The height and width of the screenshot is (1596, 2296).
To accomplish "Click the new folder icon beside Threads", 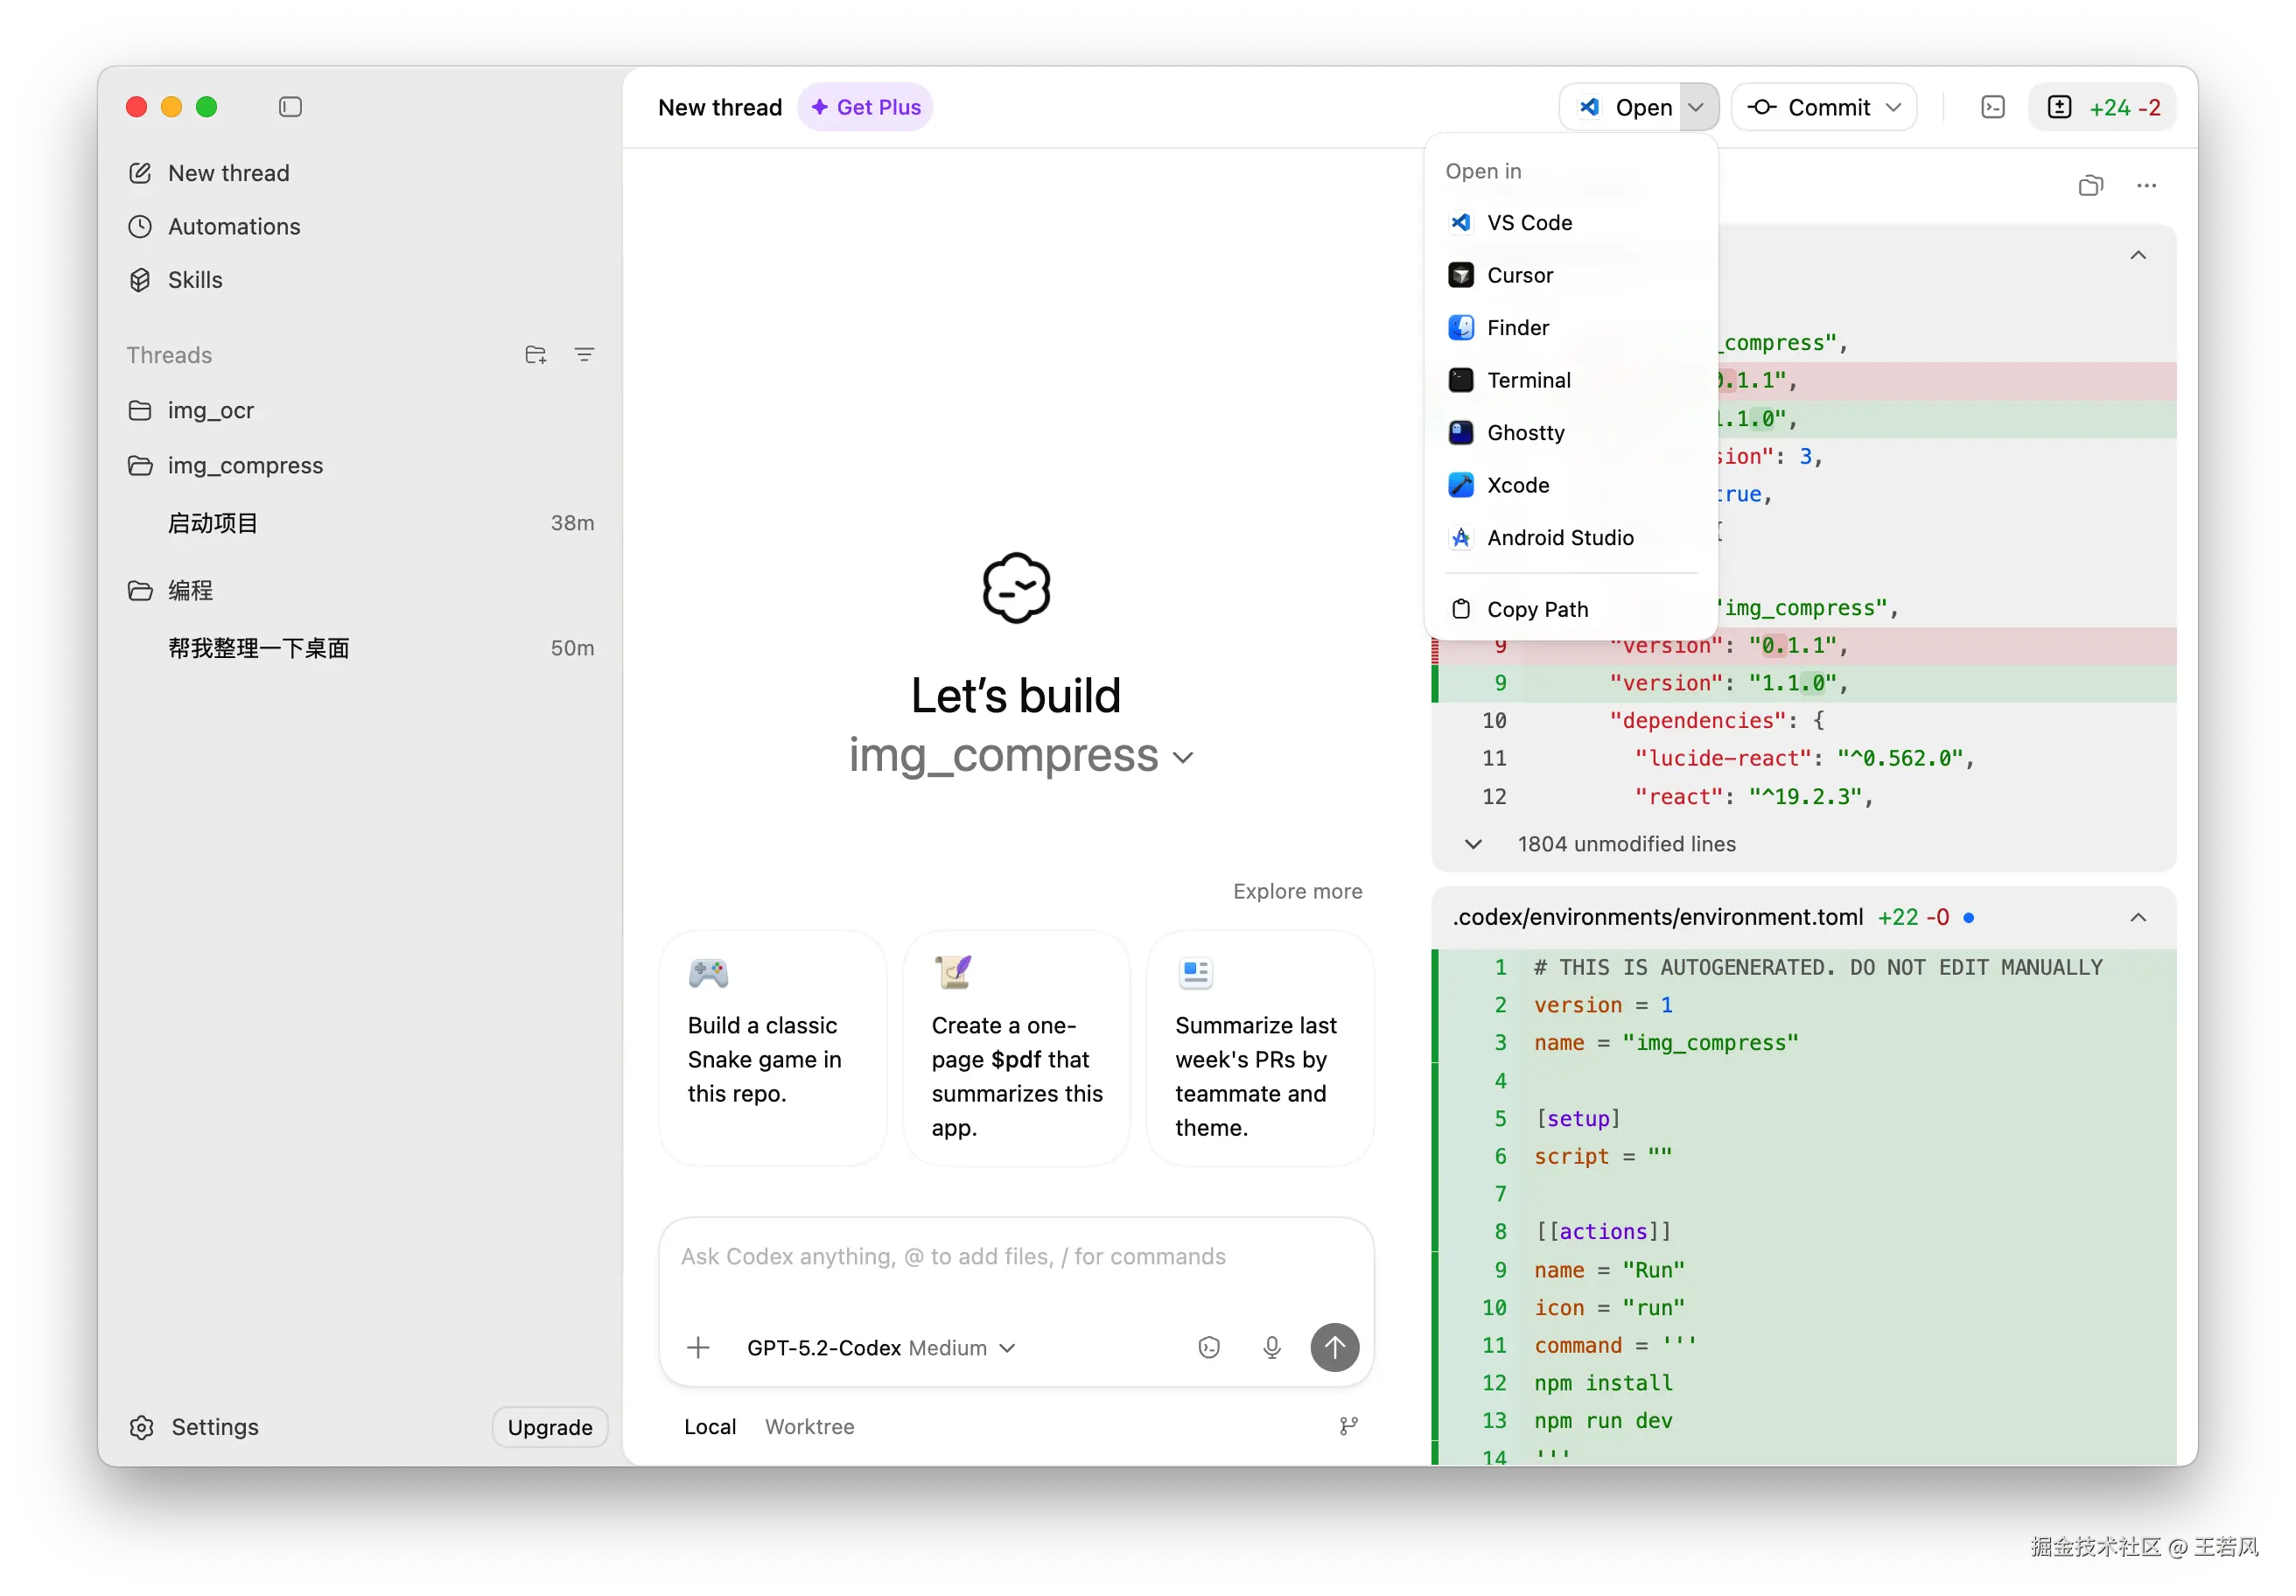I will (535, 355).
